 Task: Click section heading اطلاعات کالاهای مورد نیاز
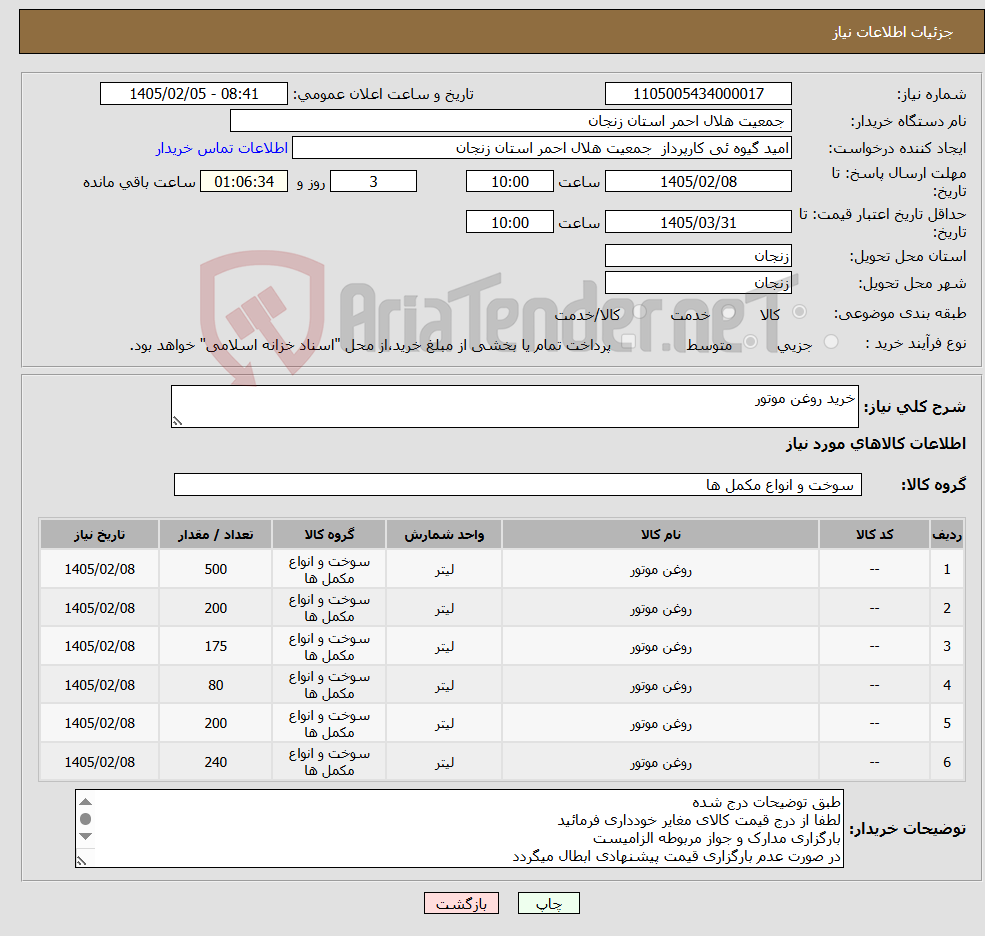pyautogui.click(x=876, y=444)
